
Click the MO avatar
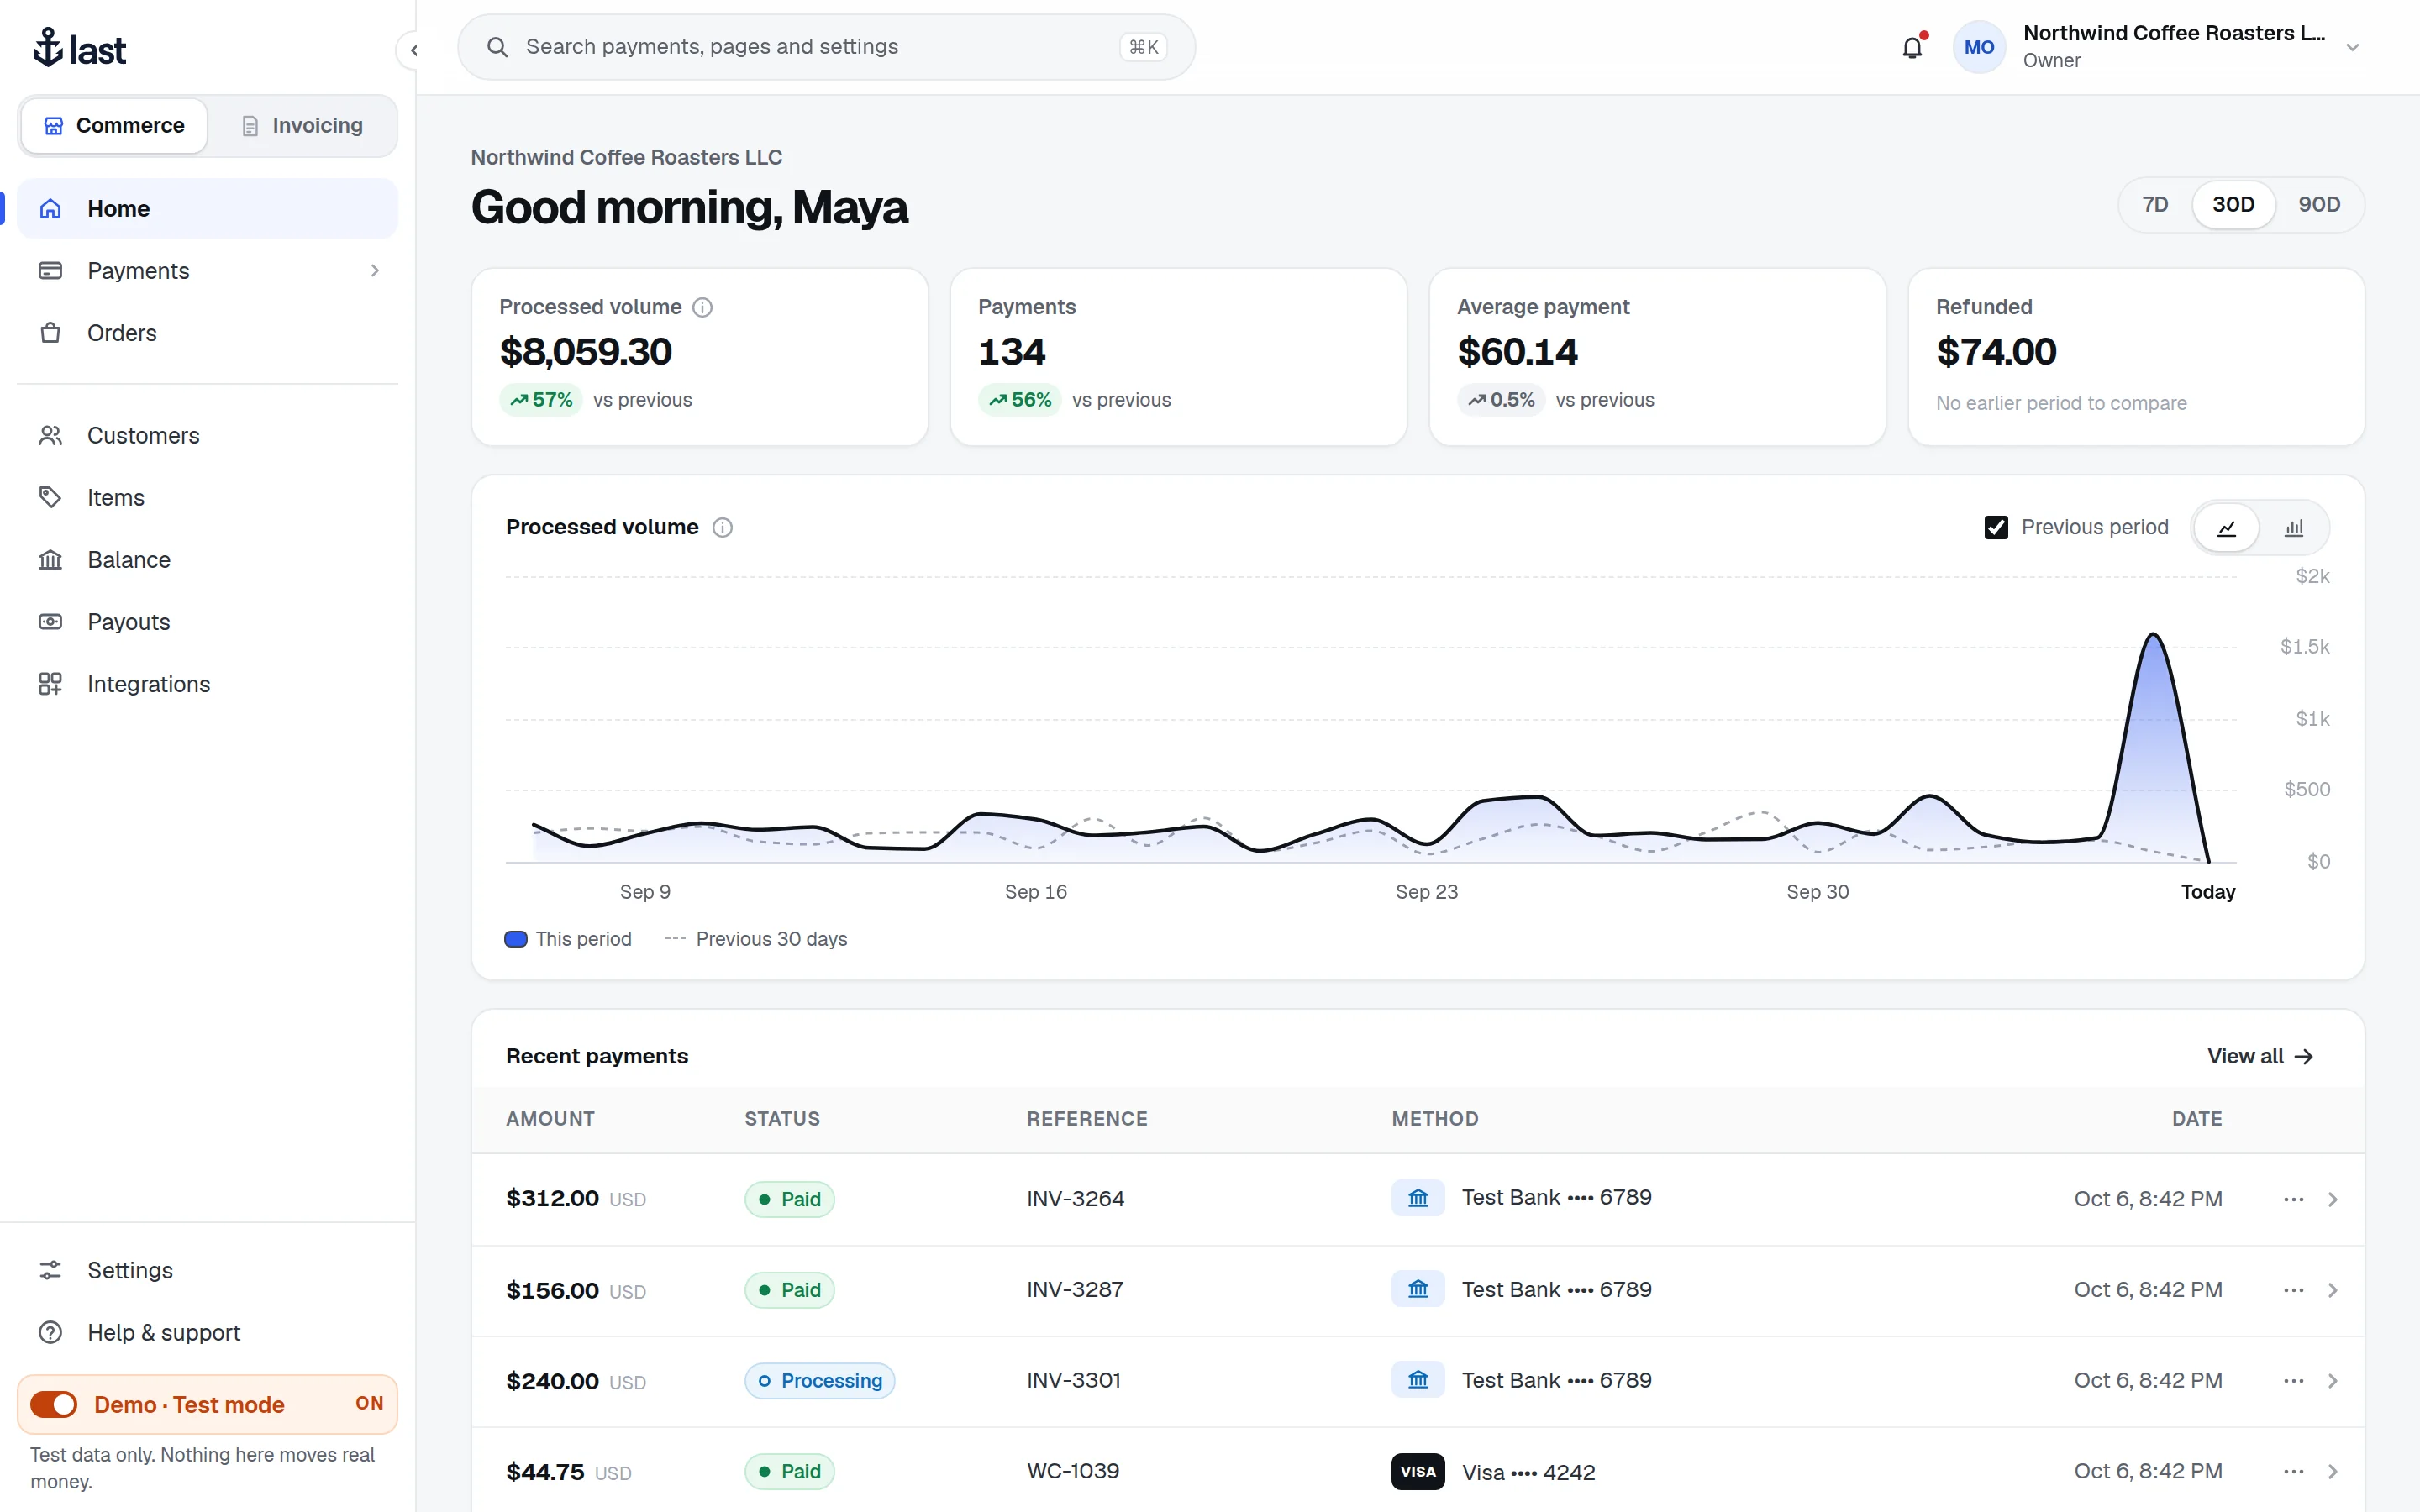coord(1978,47)
